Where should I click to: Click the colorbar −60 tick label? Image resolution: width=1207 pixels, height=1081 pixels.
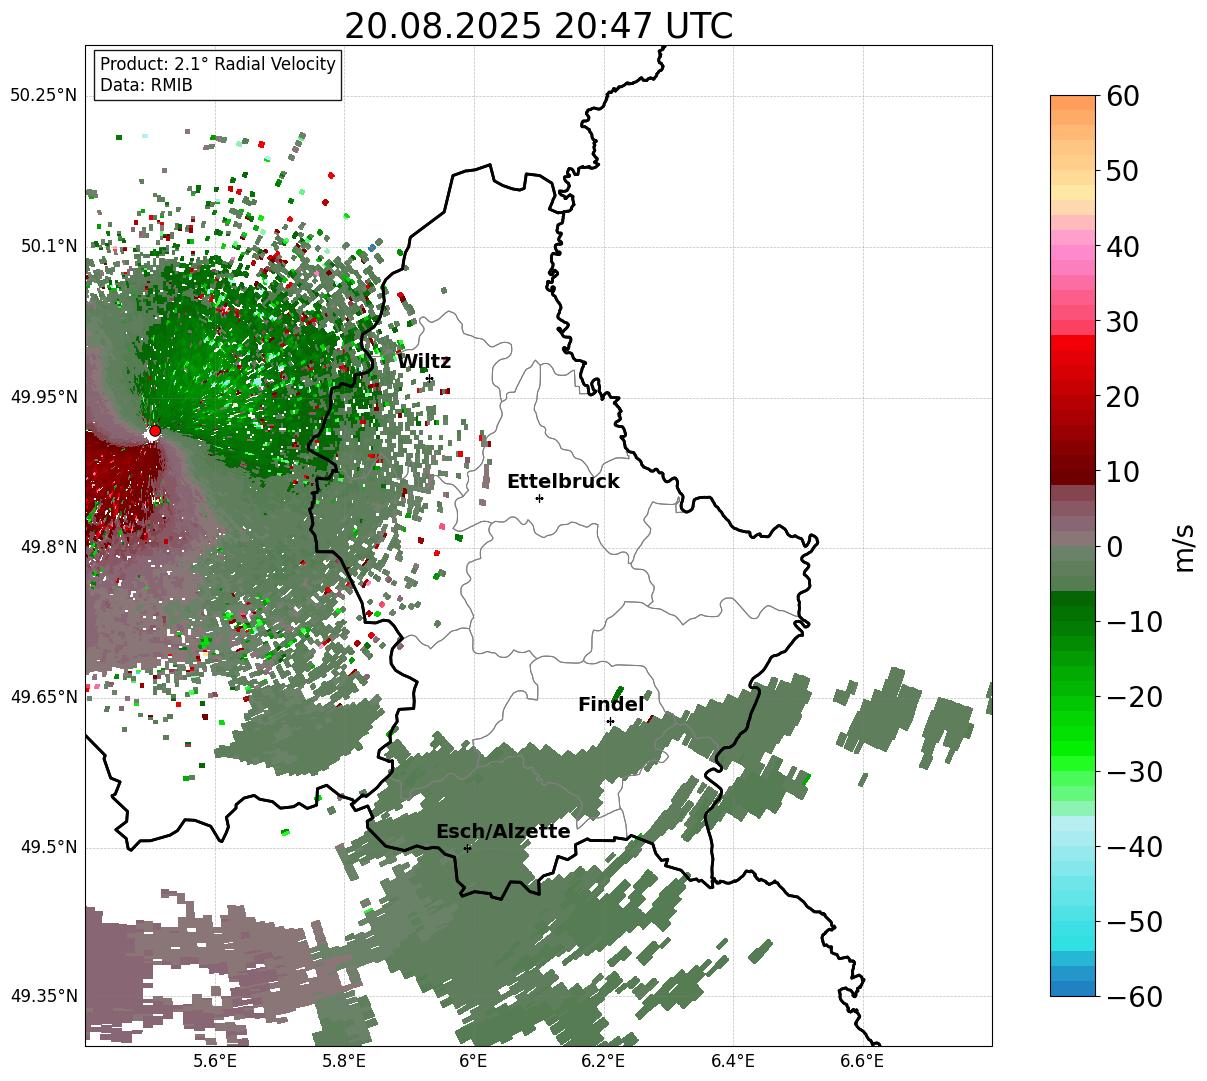(x=1134, y=997)
